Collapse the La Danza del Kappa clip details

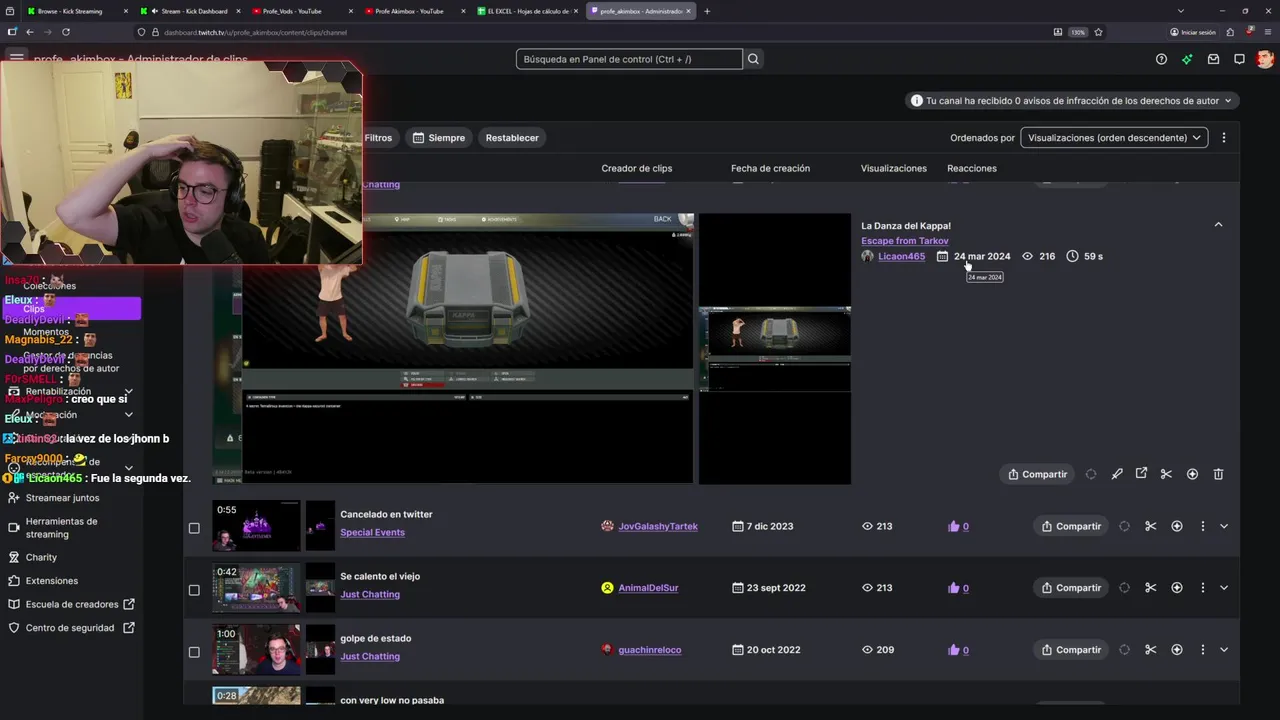[x=1218, y=225]
